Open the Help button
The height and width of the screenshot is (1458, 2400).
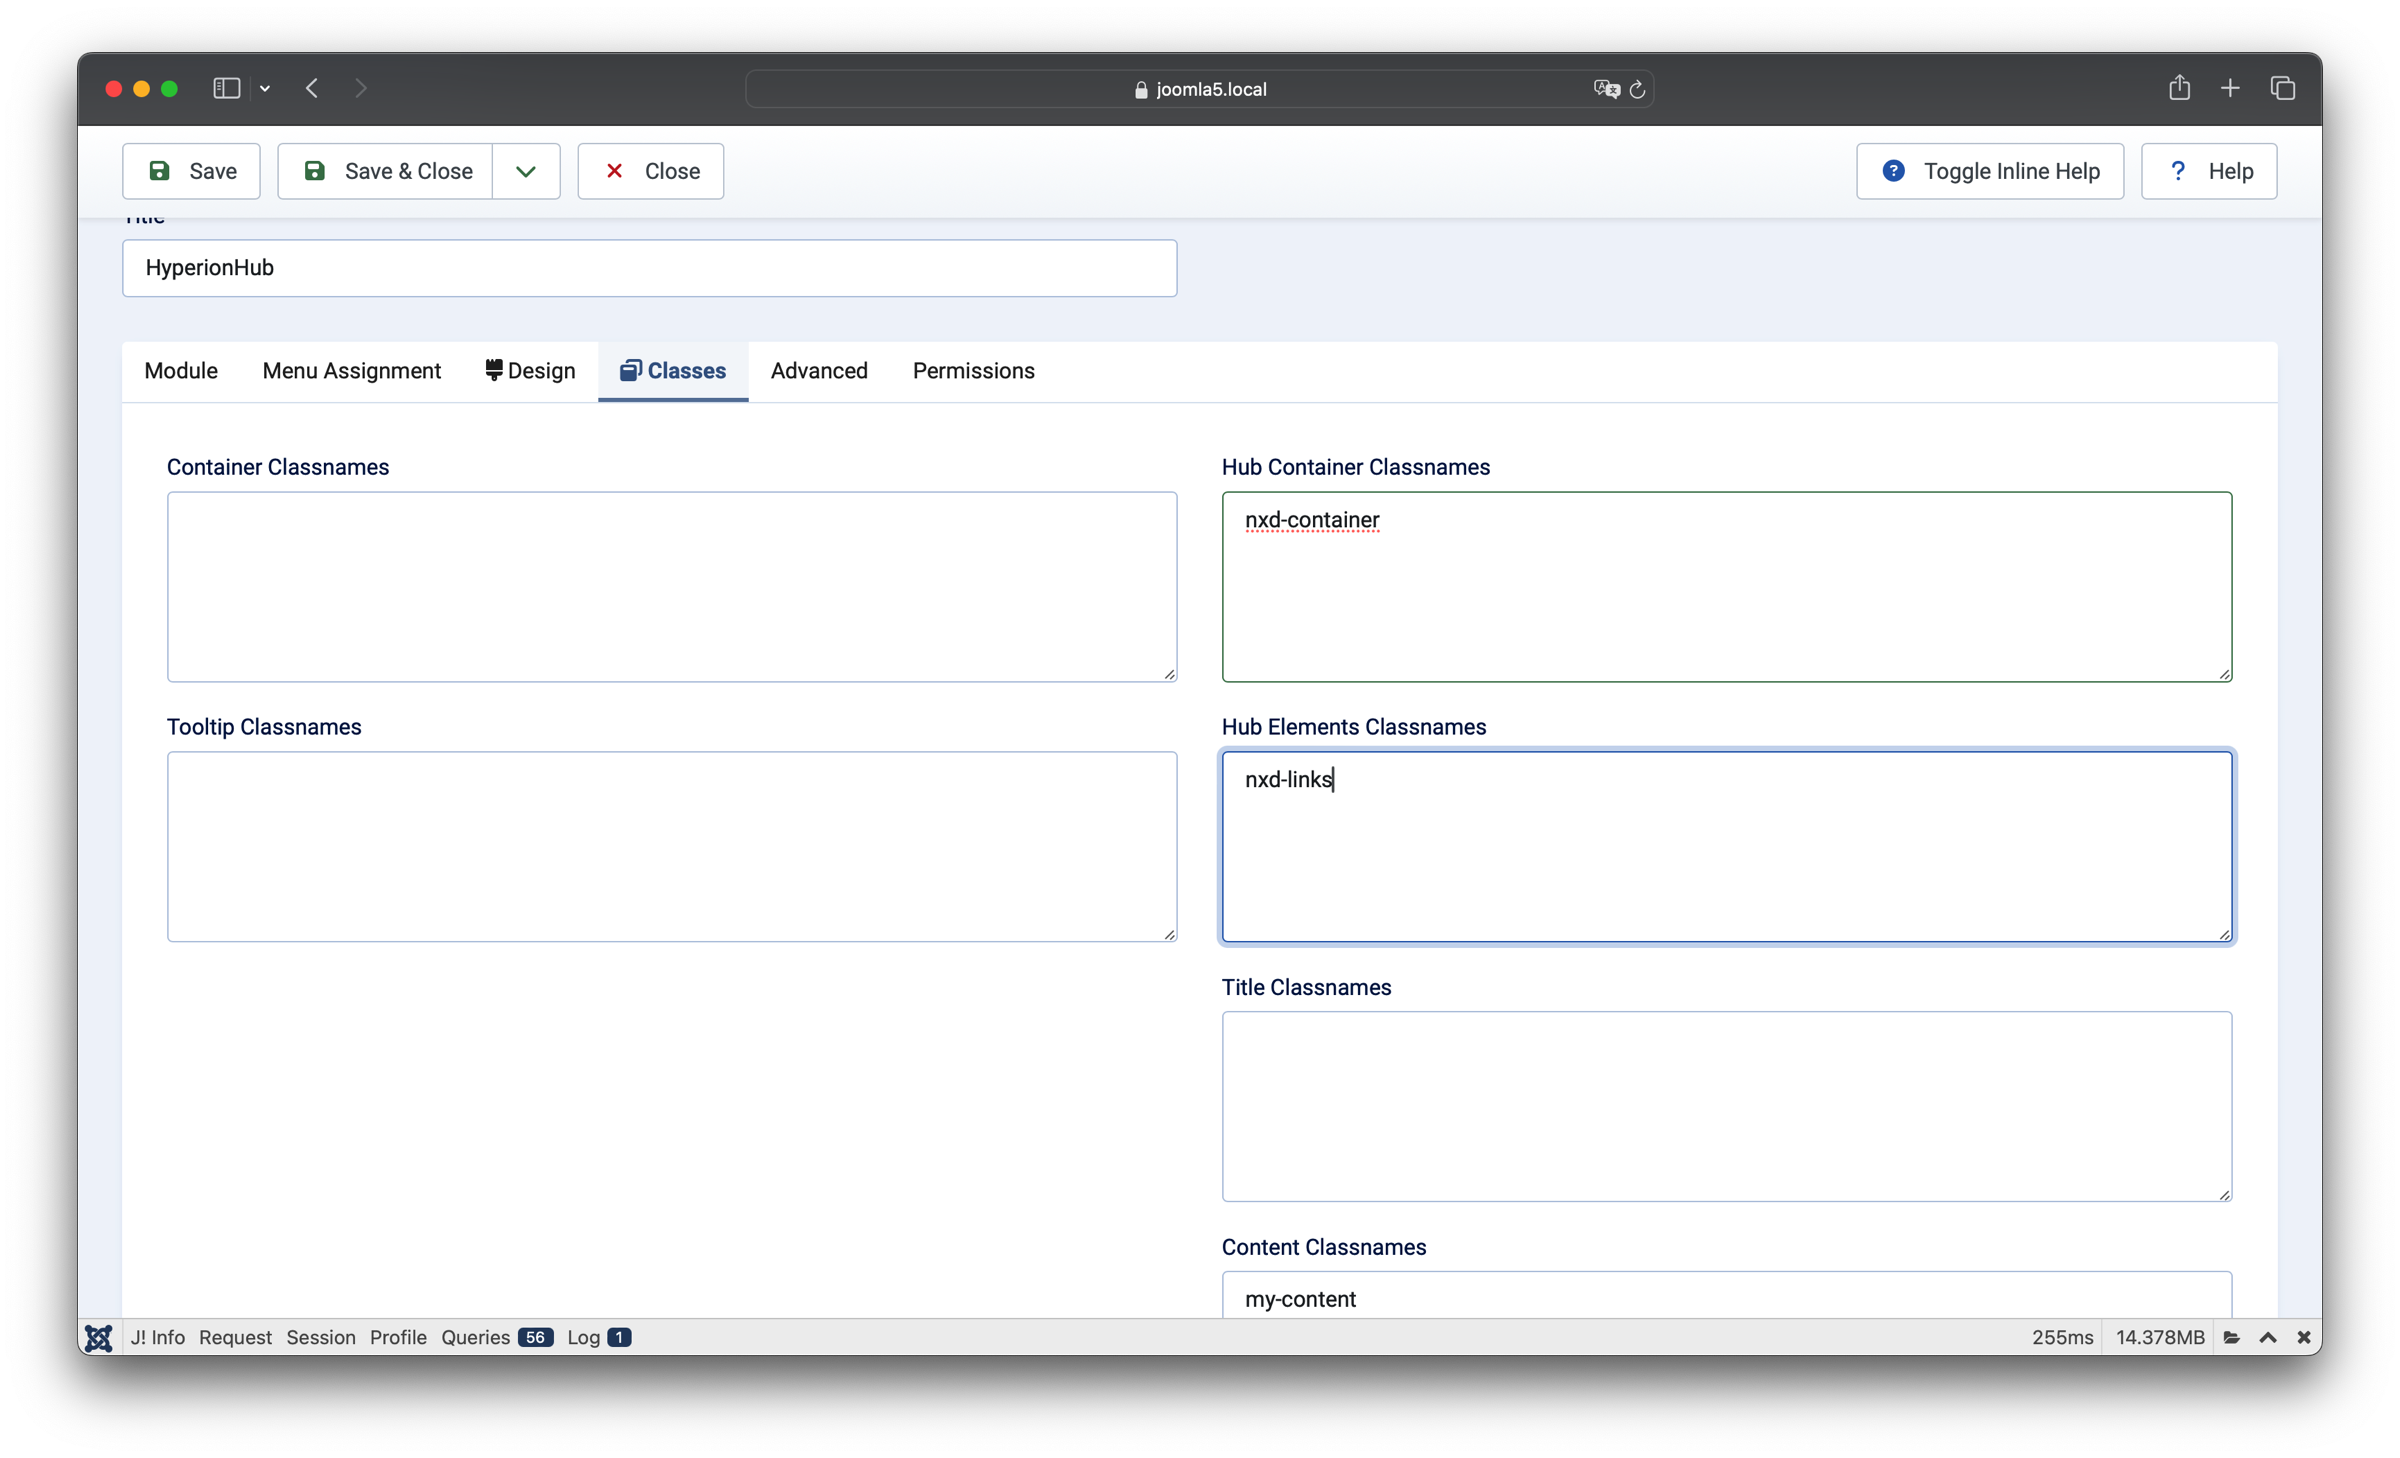coord(2209,171)
